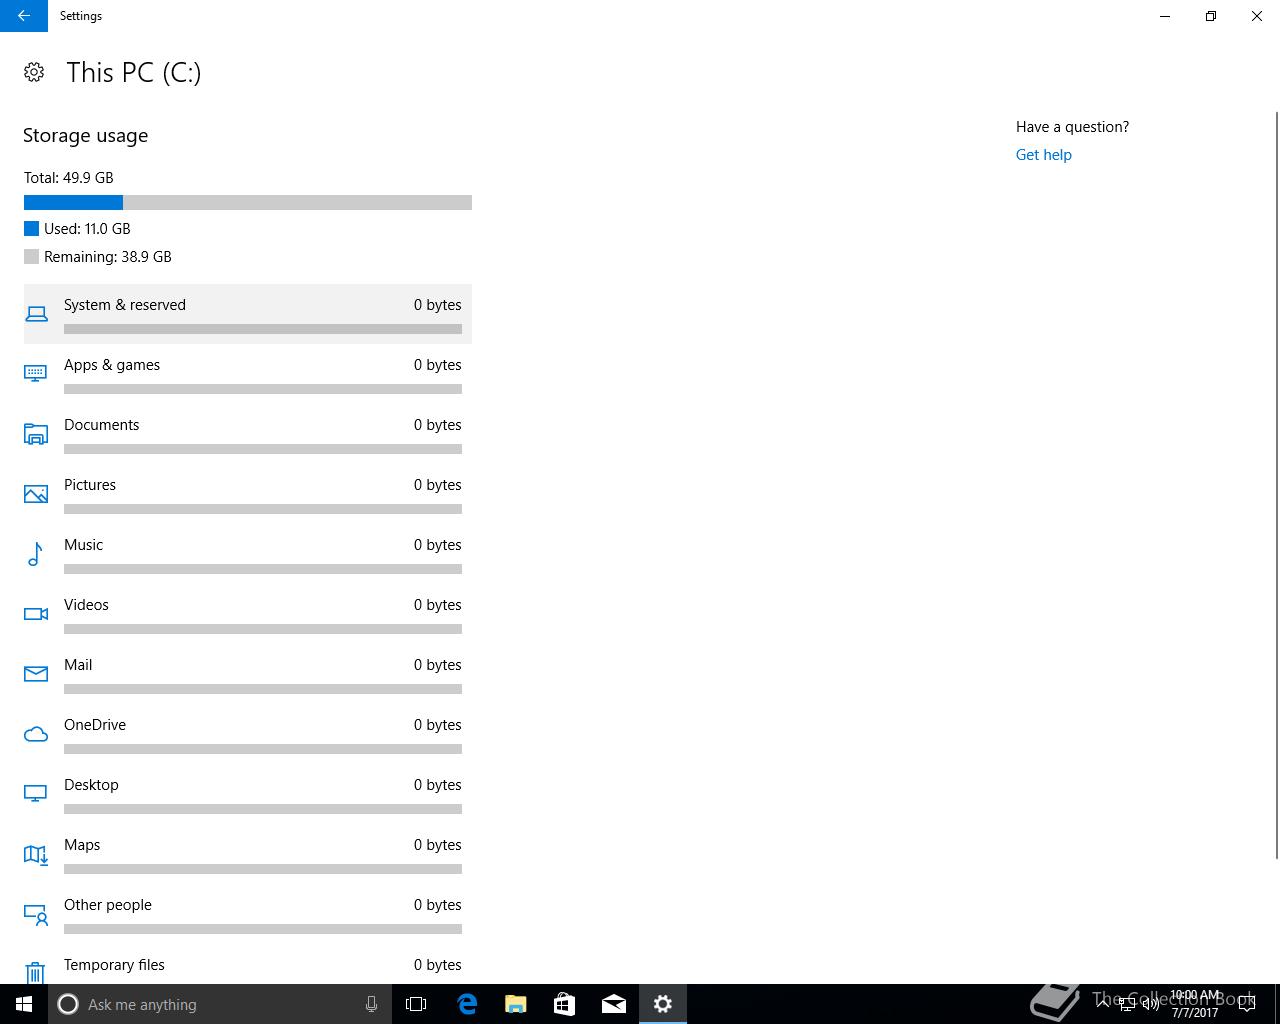This screenshot has height=1024, width=1280.
Task: Click the "Storage usage" heading
Action: tap(85, 135)
